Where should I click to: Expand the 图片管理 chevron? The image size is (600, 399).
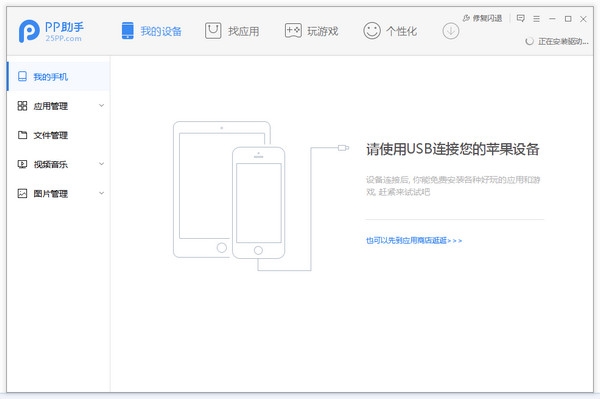tap(101, 193)
